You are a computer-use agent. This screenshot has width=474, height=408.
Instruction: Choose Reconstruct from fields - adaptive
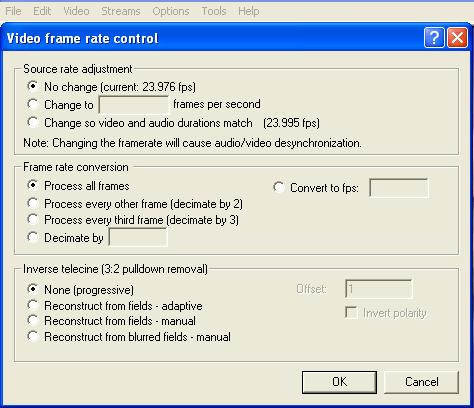tap(33, 305)
